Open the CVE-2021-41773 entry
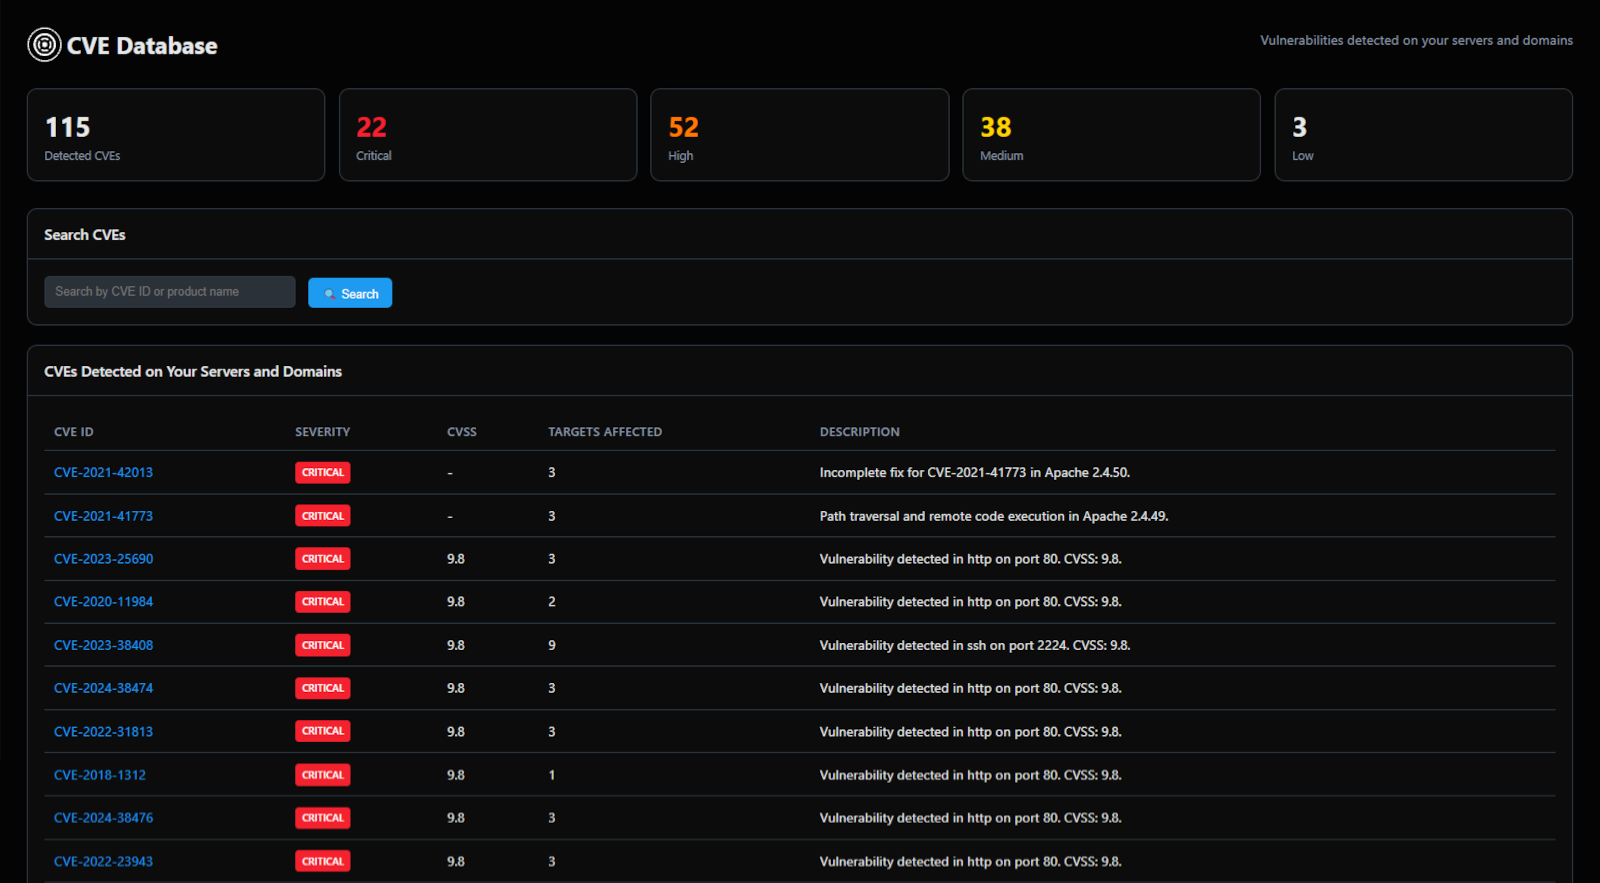Screen dimensions: 1600x883 pos(103,516)
